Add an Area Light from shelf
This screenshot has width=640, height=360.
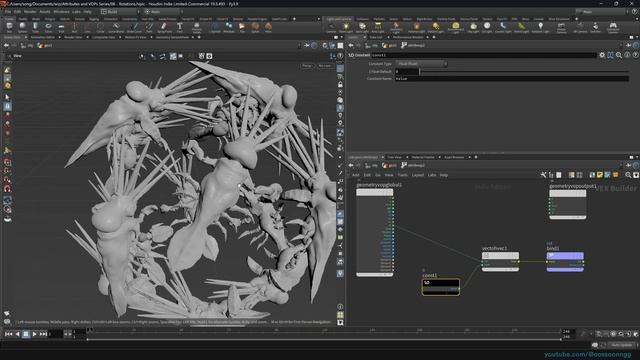[x=378, y=27]
